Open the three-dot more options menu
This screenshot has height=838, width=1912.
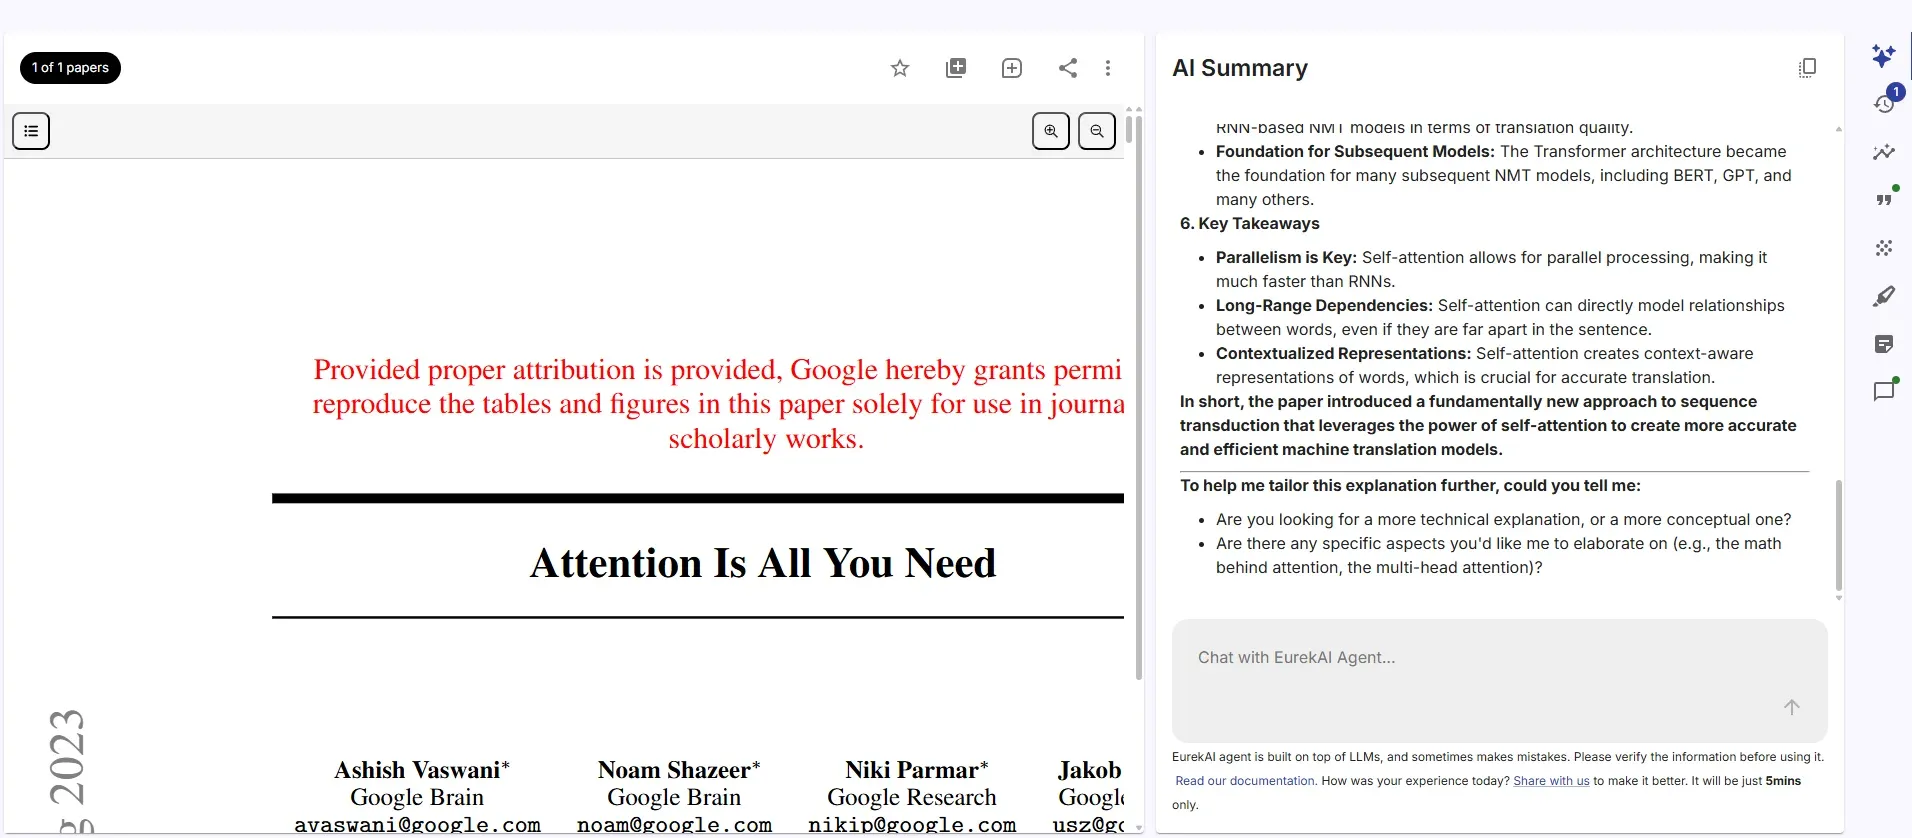[x=1108, y=68]
